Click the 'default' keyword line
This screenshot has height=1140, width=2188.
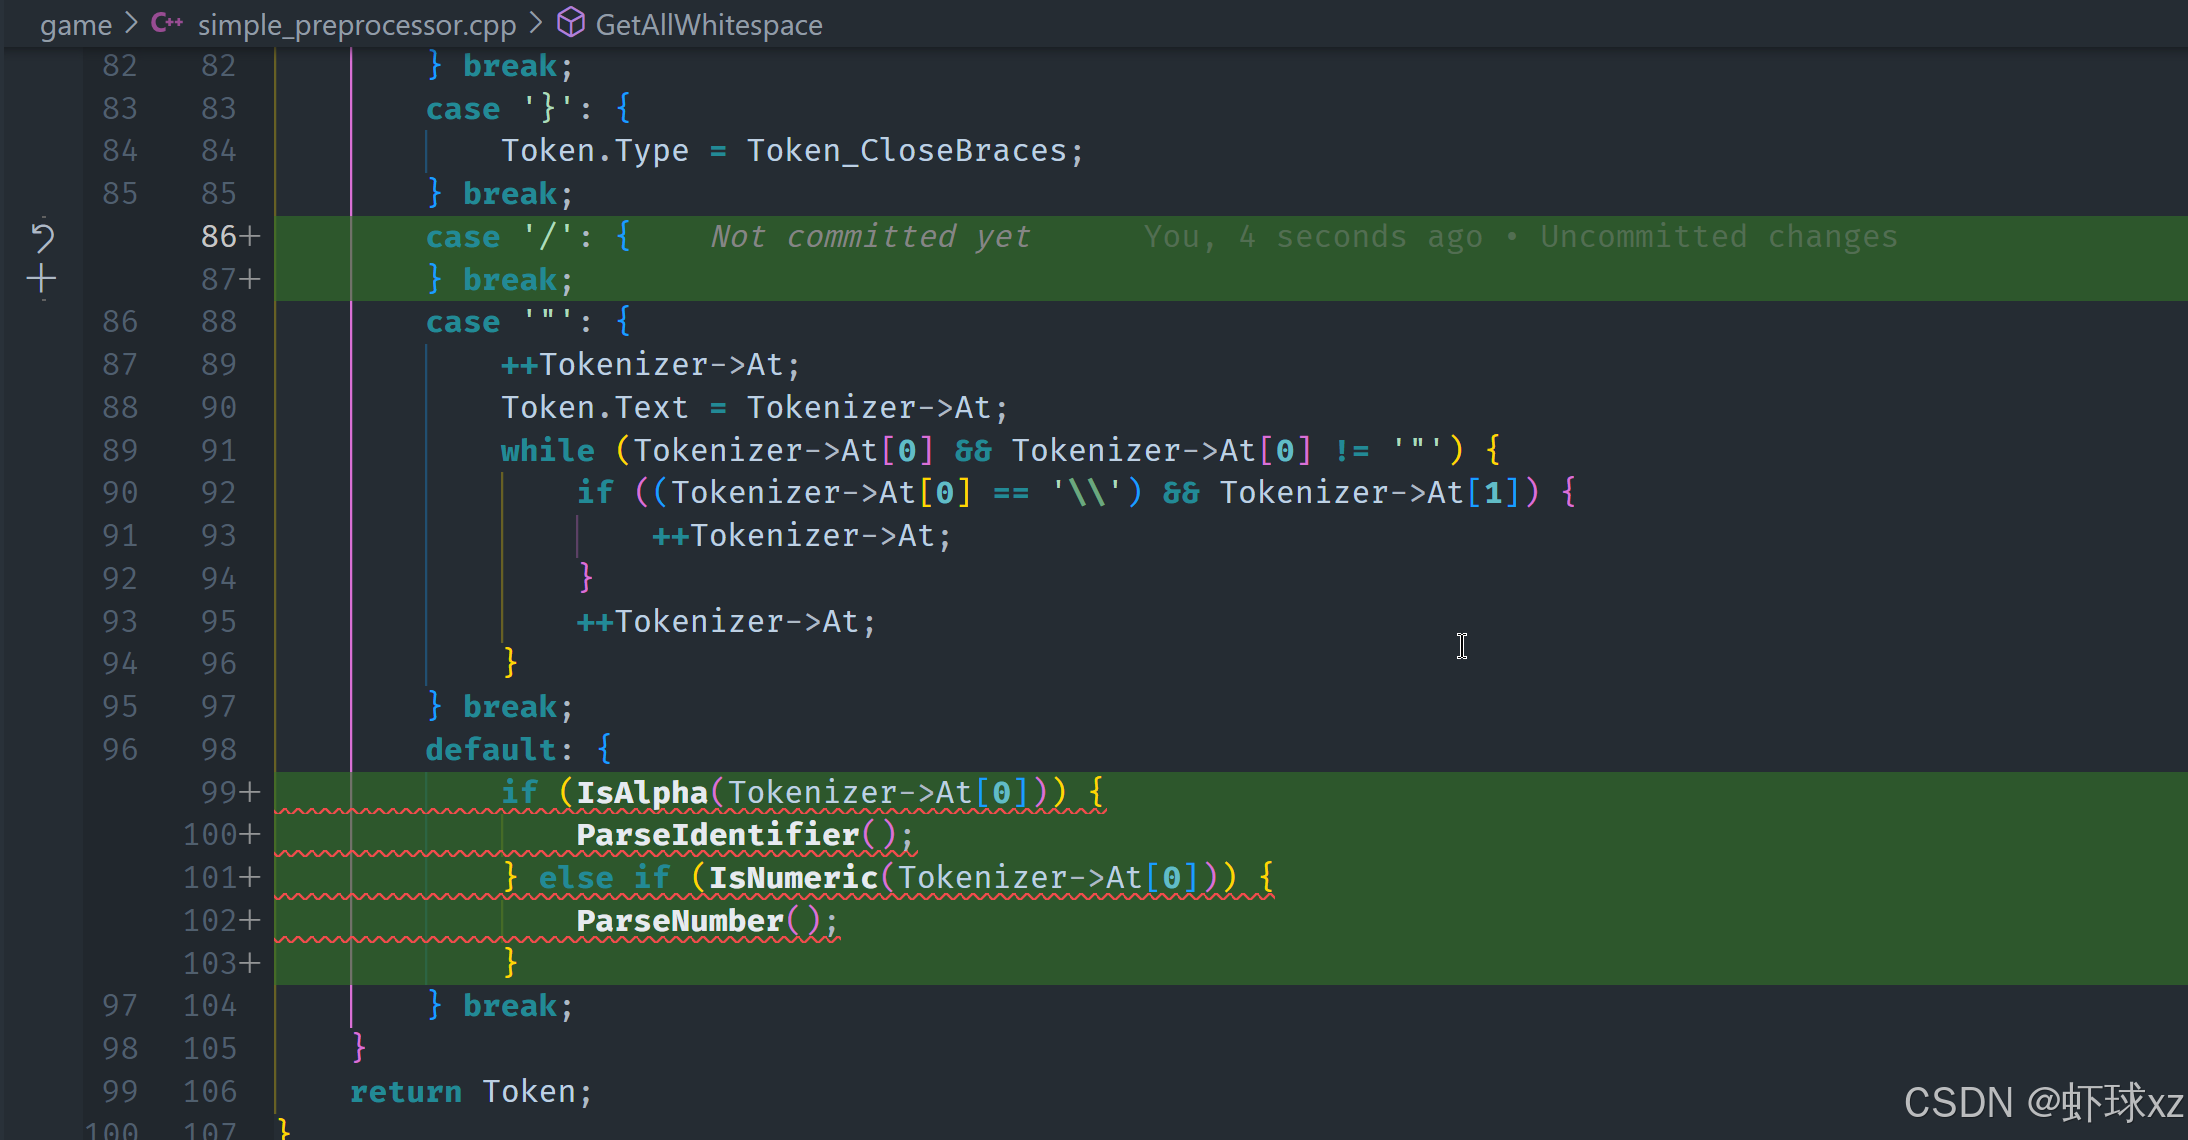coord(490,750)
